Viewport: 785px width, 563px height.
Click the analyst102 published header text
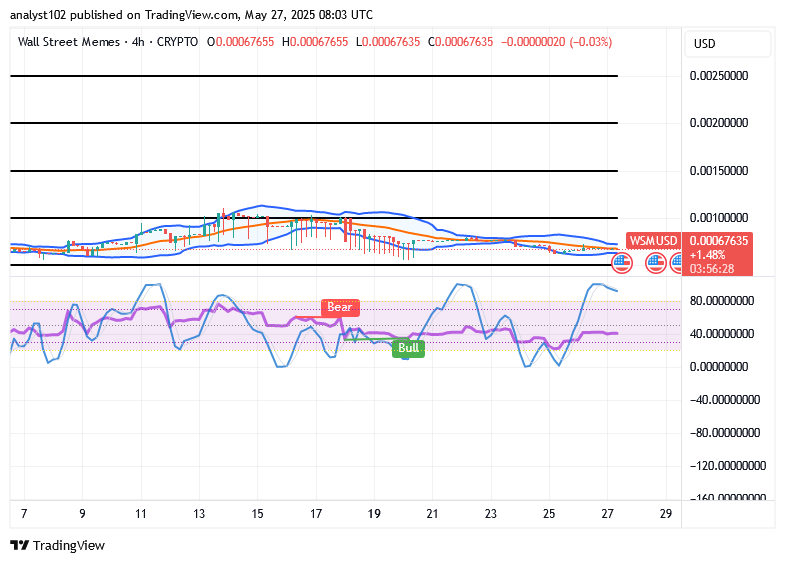click(191, 15)
